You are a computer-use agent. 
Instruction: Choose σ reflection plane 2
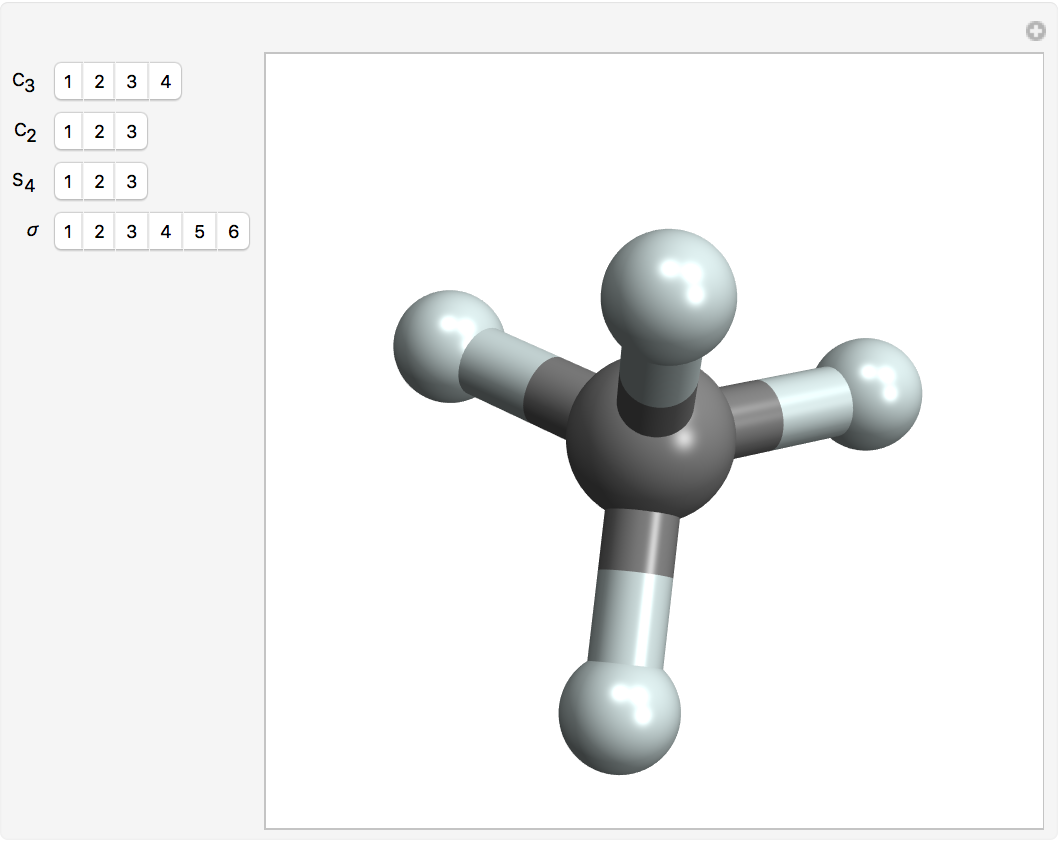[x=99, y=232]
